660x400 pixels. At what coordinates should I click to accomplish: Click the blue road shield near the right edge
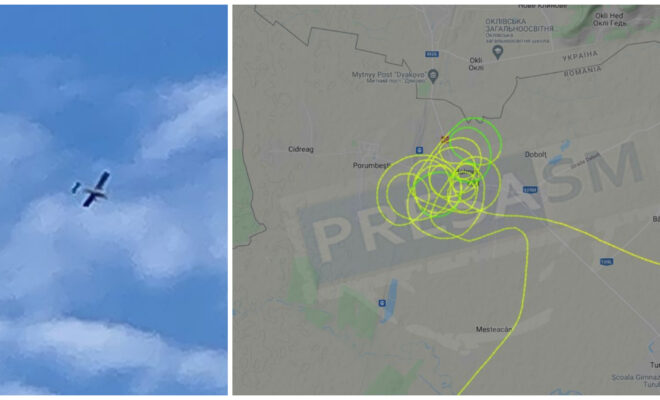click(606, 261)
